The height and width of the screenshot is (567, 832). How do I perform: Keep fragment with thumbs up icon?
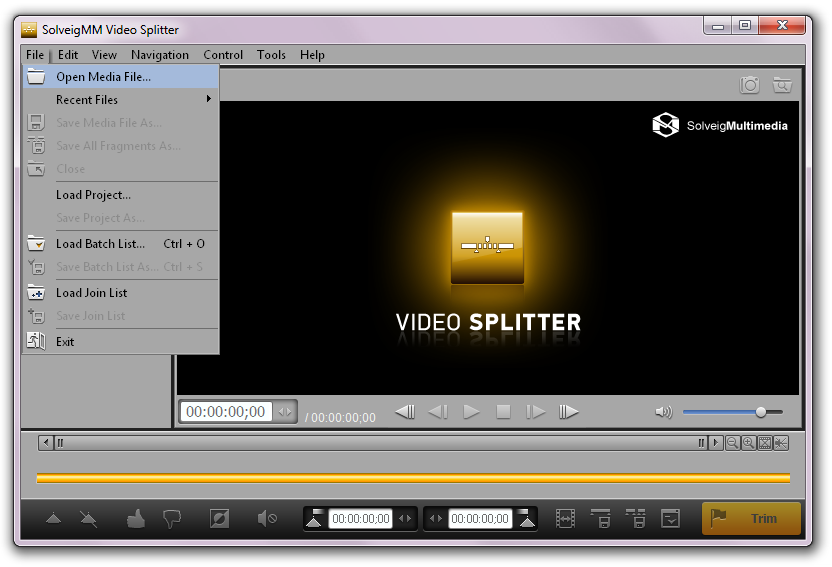[x=136, y=518]
